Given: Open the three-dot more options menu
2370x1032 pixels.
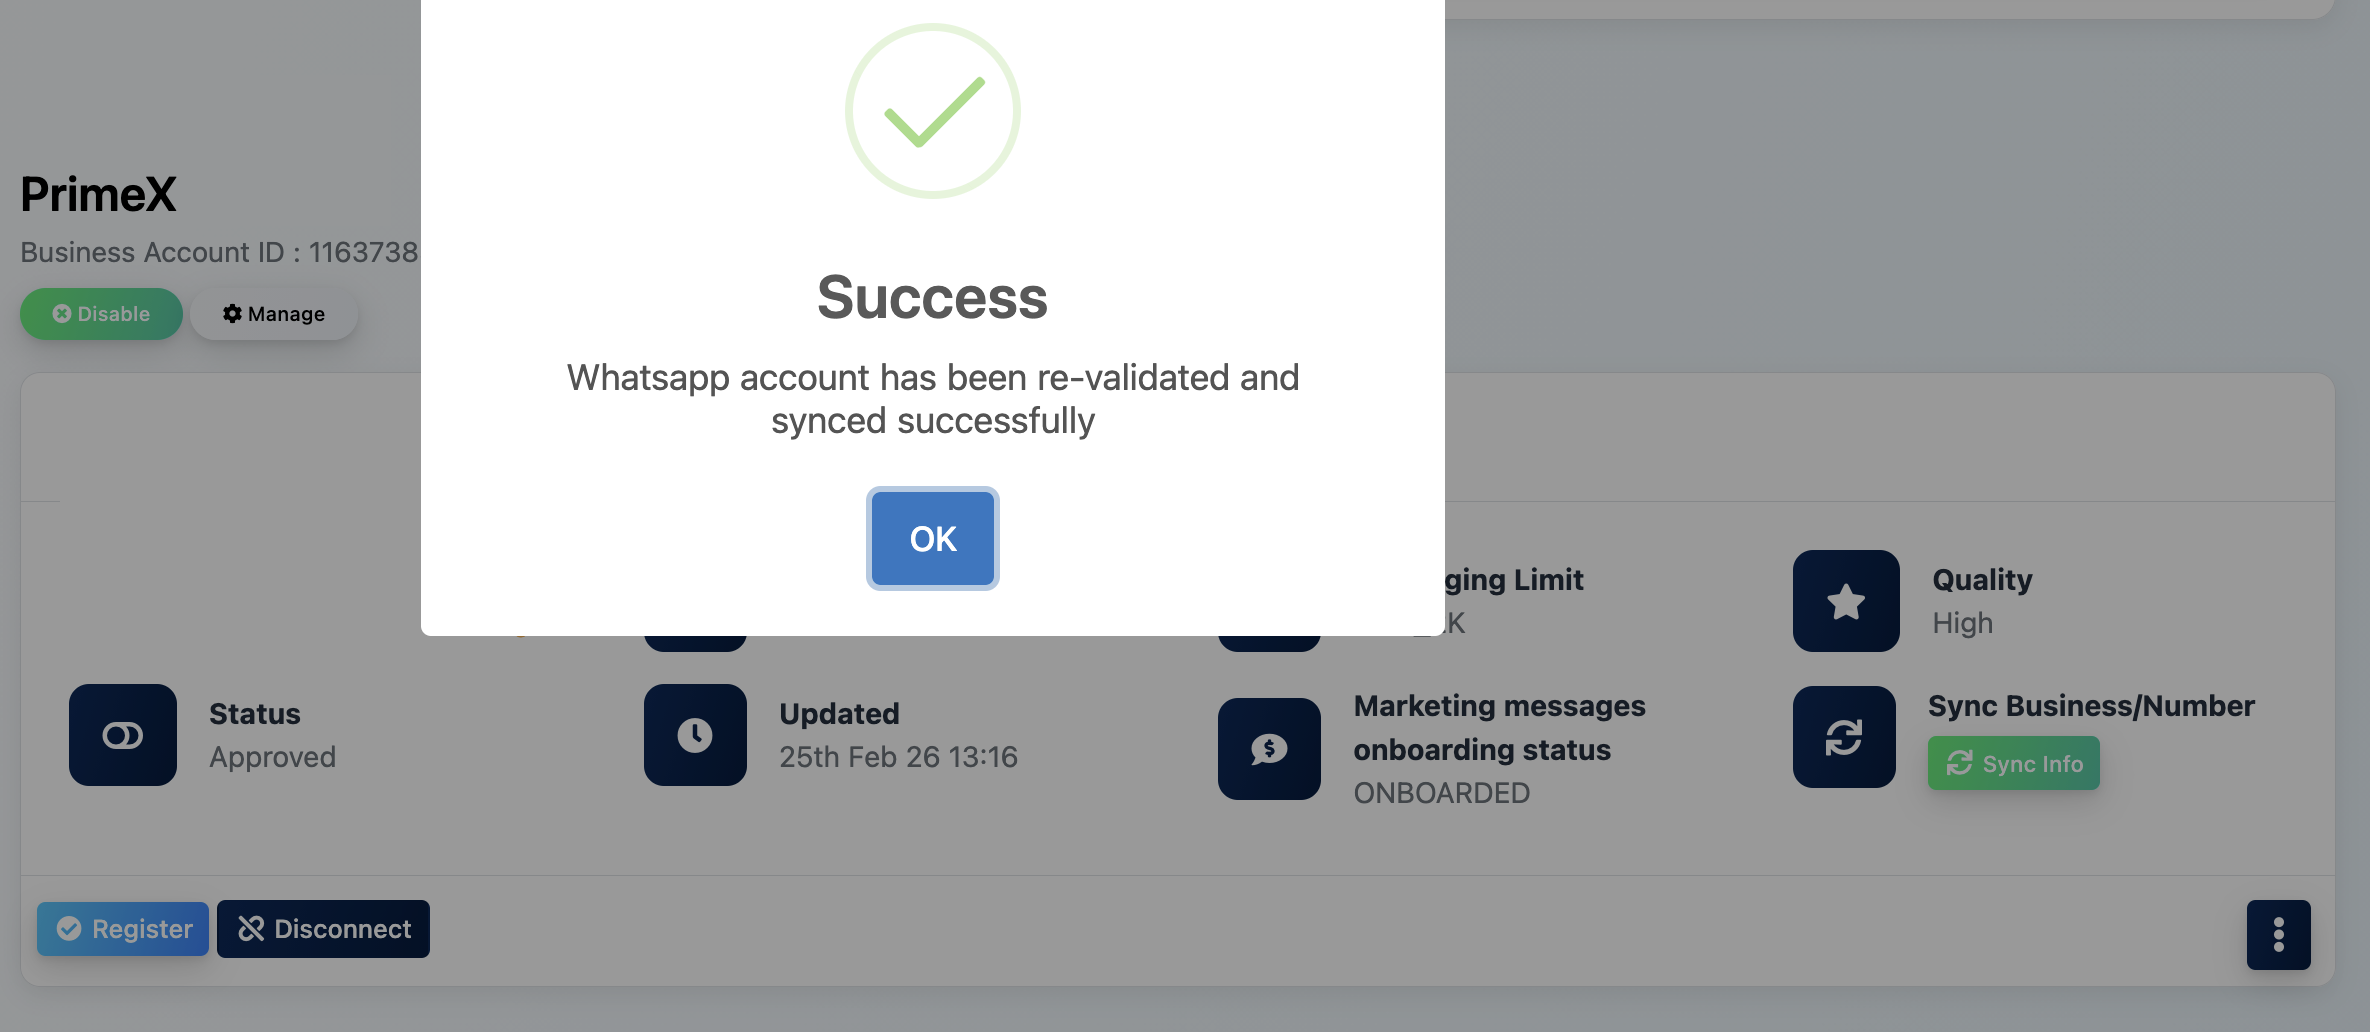Looking at the screenshot, I should click(x=2278, y=935).
